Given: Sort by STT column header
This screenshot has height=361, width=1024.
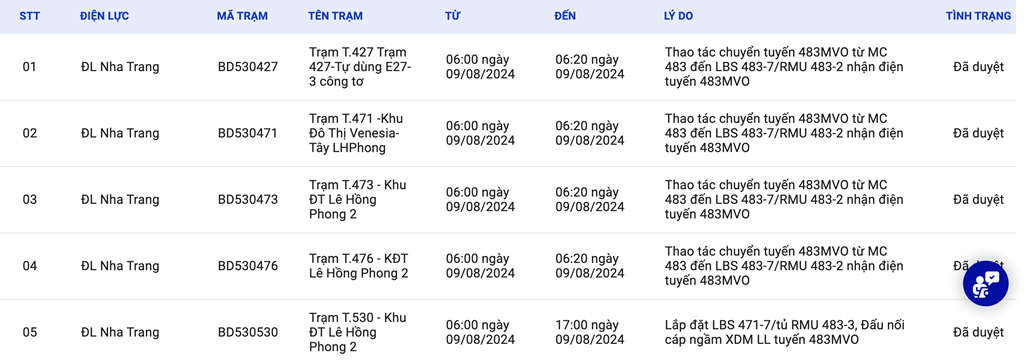Looking at the screenshot, I should (29, 16).
